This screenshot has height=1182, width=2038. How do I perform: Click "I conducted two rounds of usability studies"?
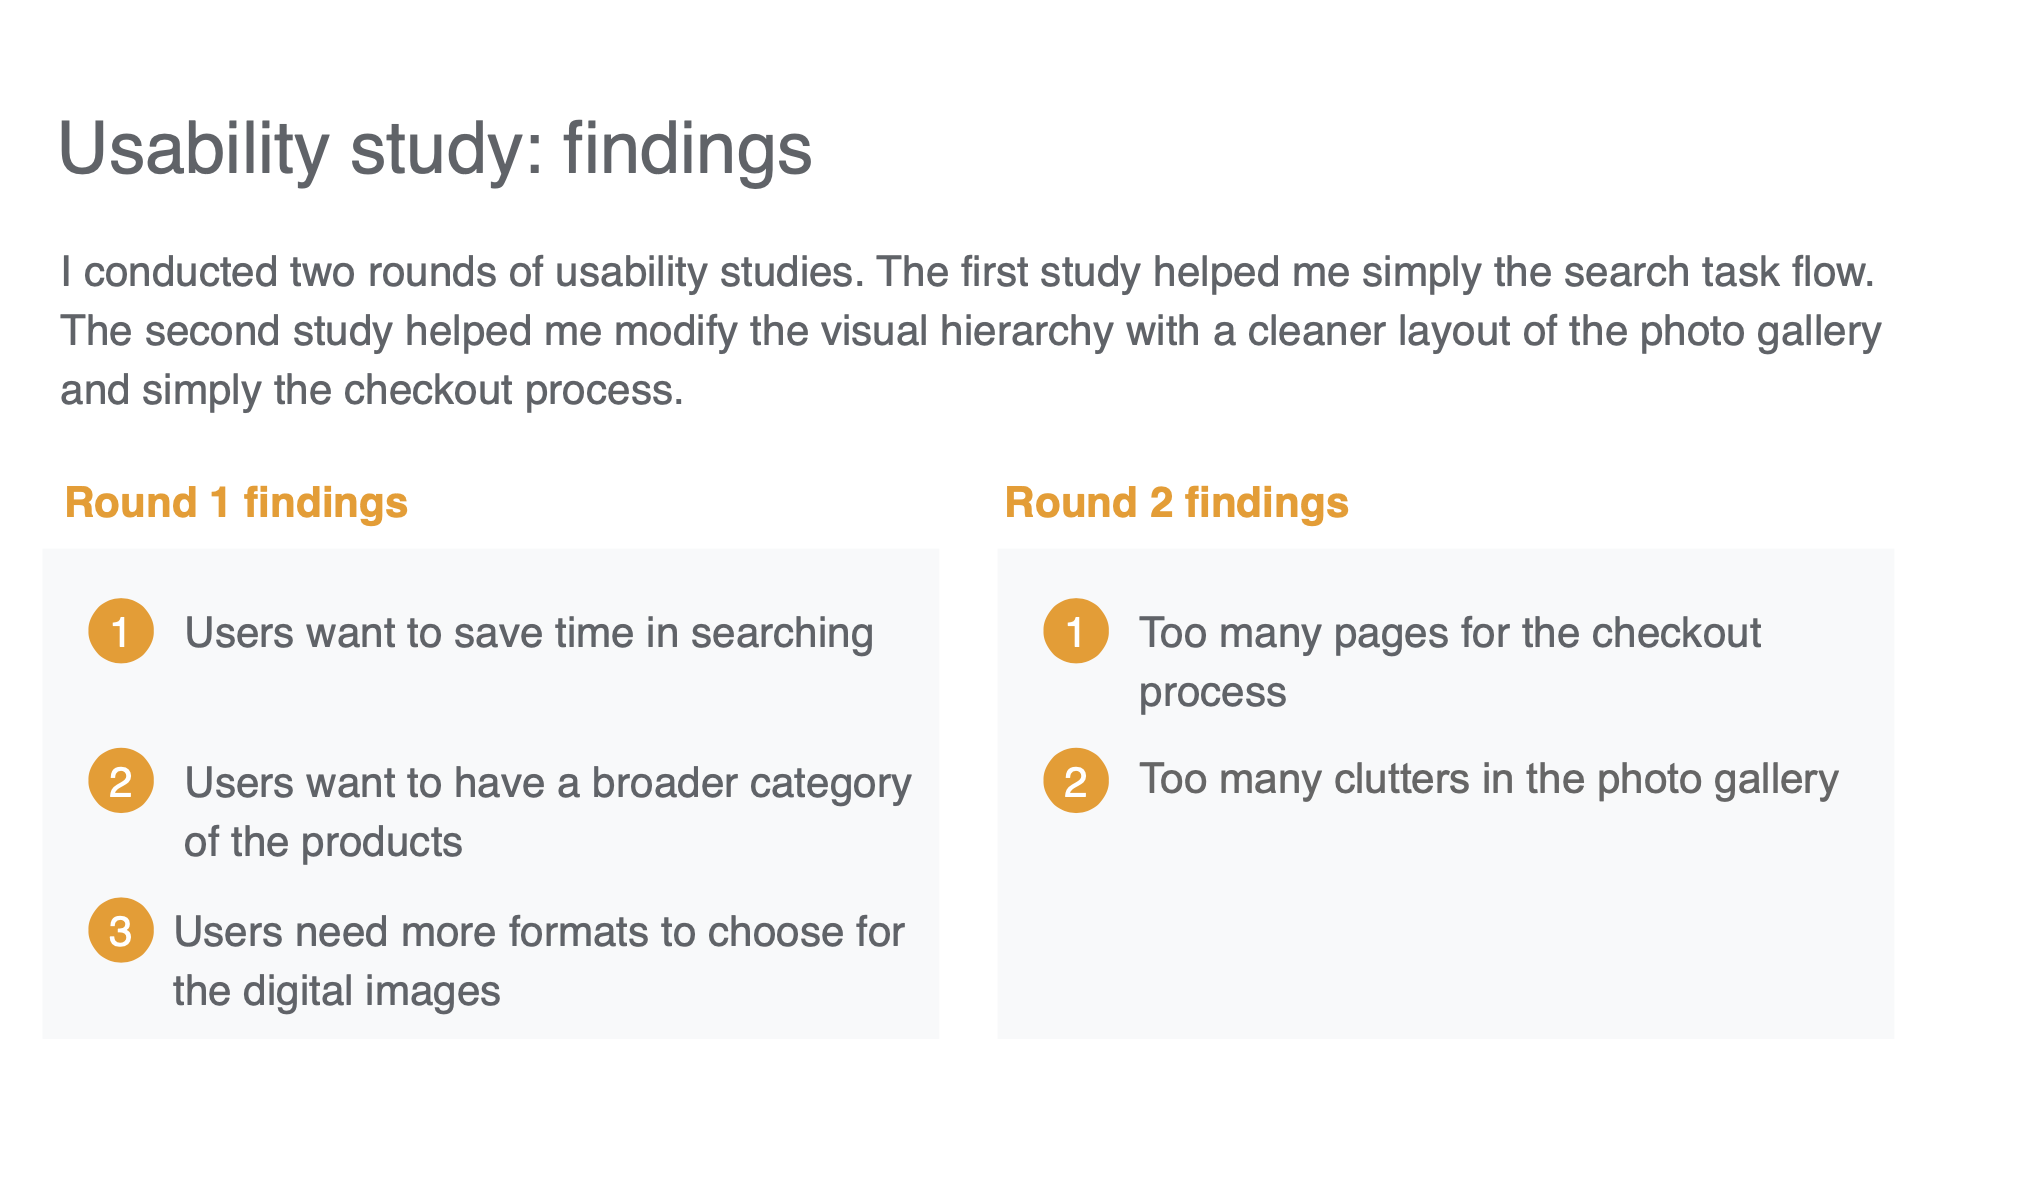(460, 272)
